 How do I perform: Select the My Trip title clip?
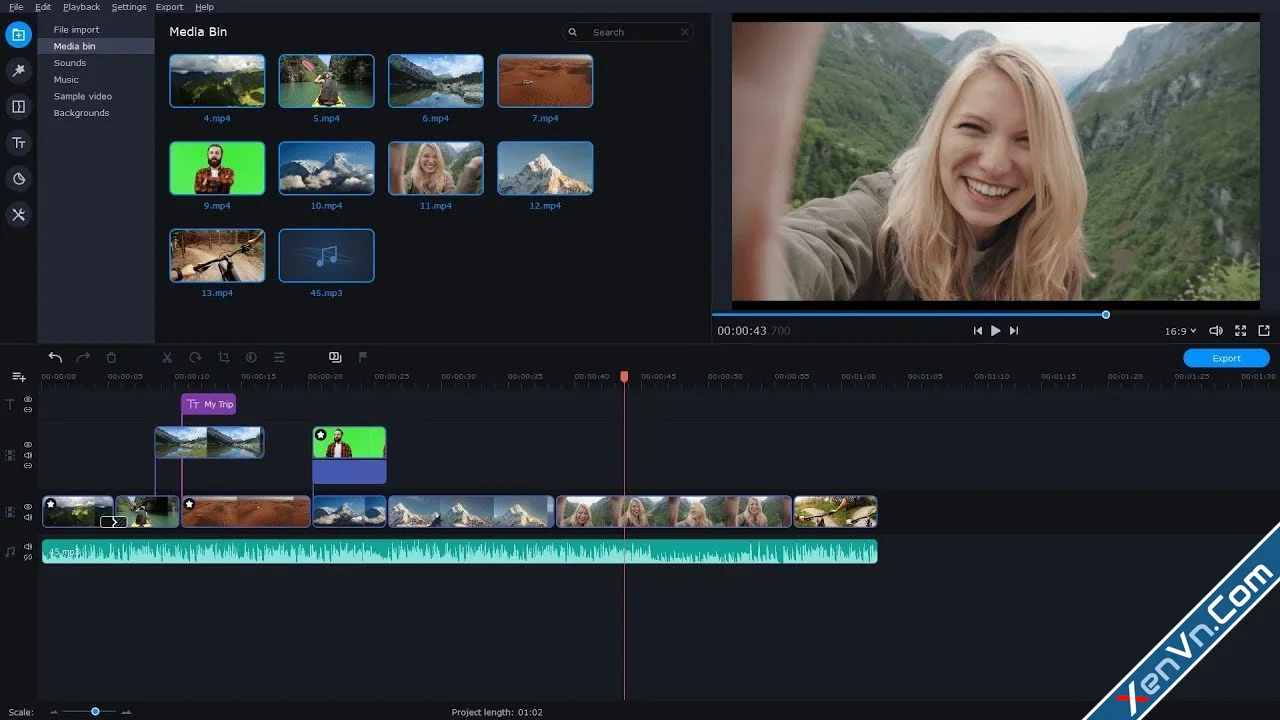point(208,404)
